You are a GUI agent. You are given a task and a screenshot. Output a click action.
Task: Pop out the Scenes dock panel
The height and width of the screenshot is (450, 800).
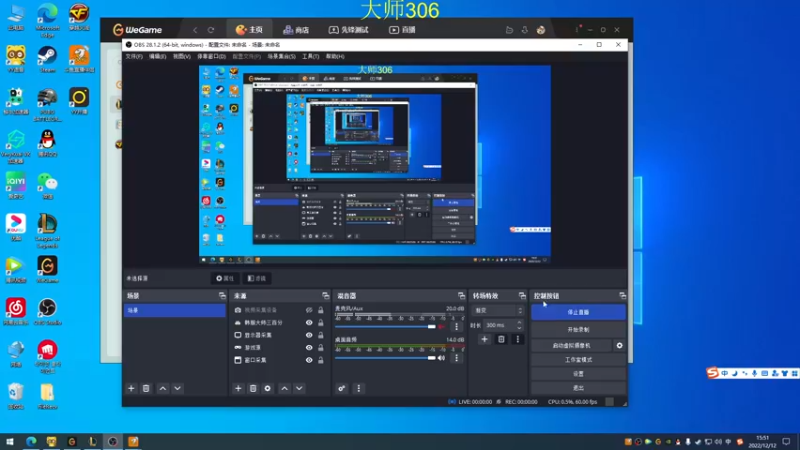point(222,295)
